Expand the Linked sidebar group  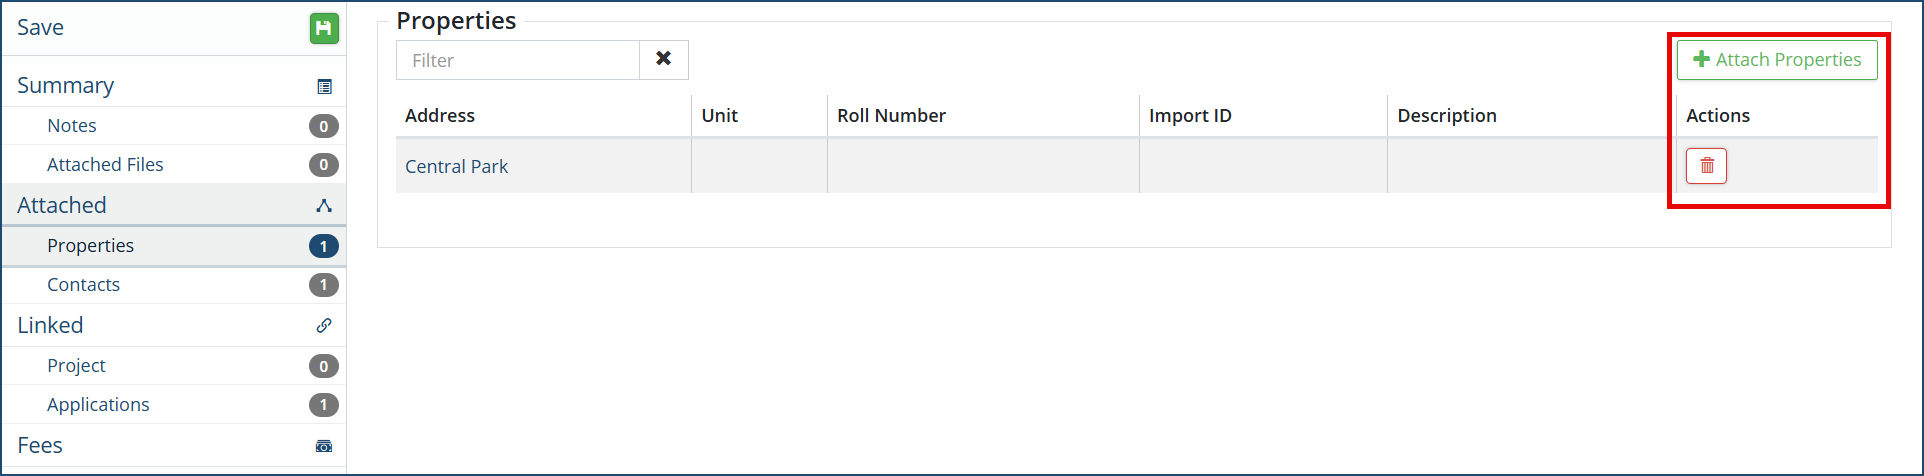click(x=50, y=326)
